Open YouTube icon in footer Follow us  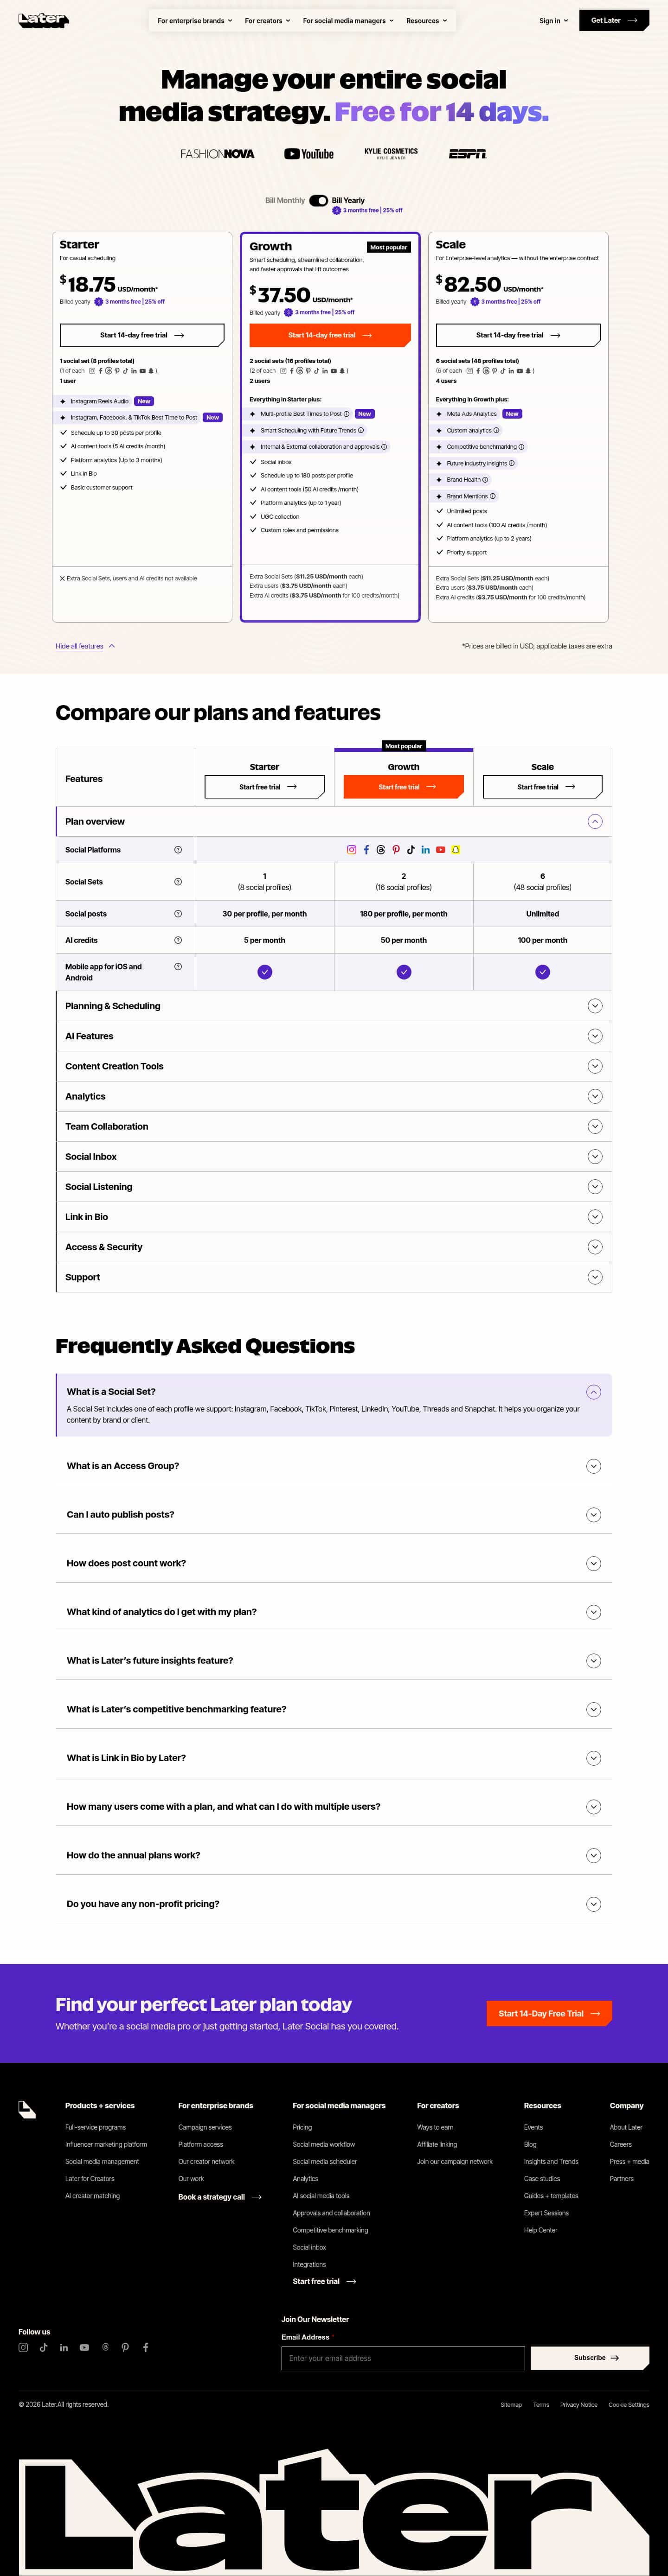tap(84, 2347)
